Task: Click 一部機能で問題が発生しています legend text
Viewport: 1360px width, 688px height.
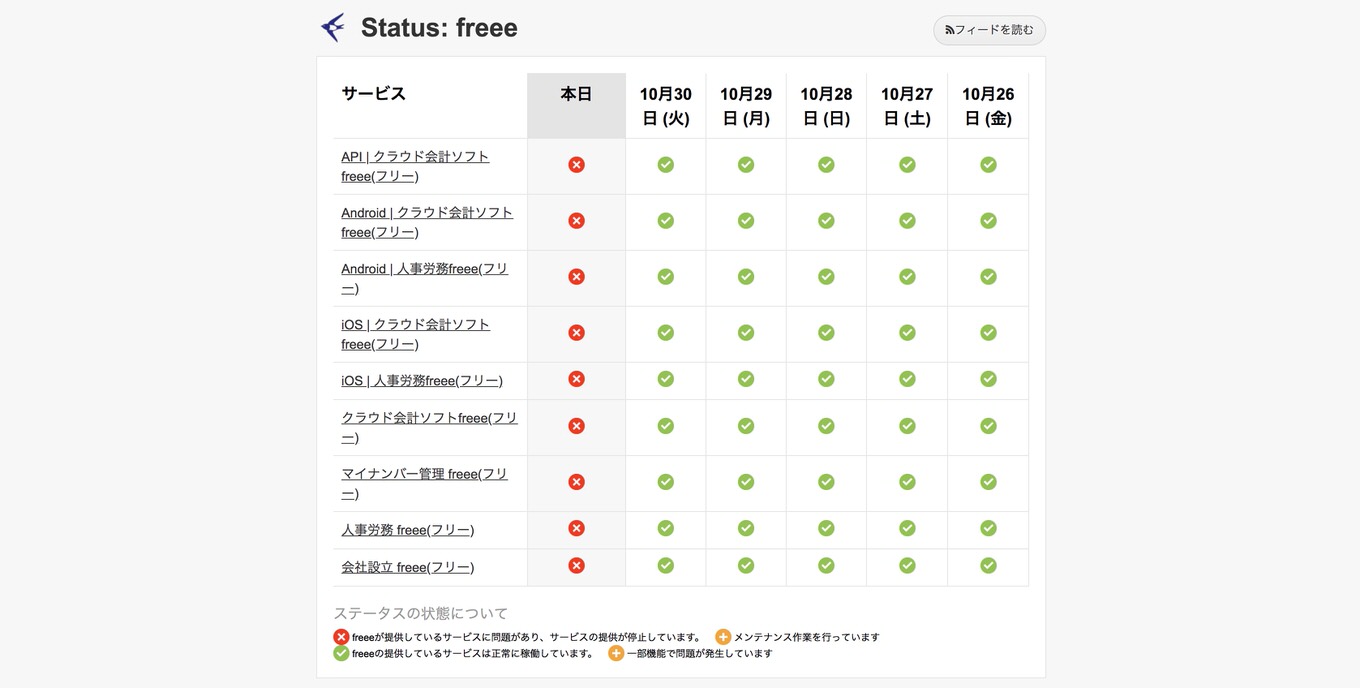Action: click(x=700, y=654)
